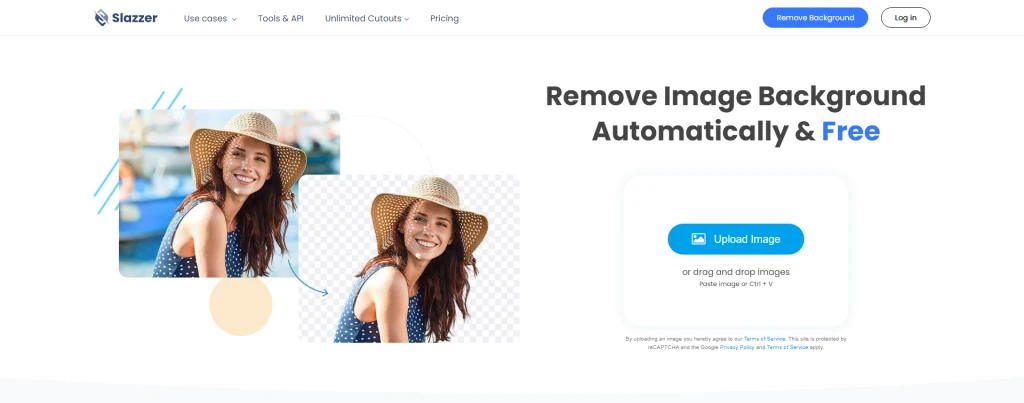
Task: Click the drag and drop images area
Action: [735, 251]
